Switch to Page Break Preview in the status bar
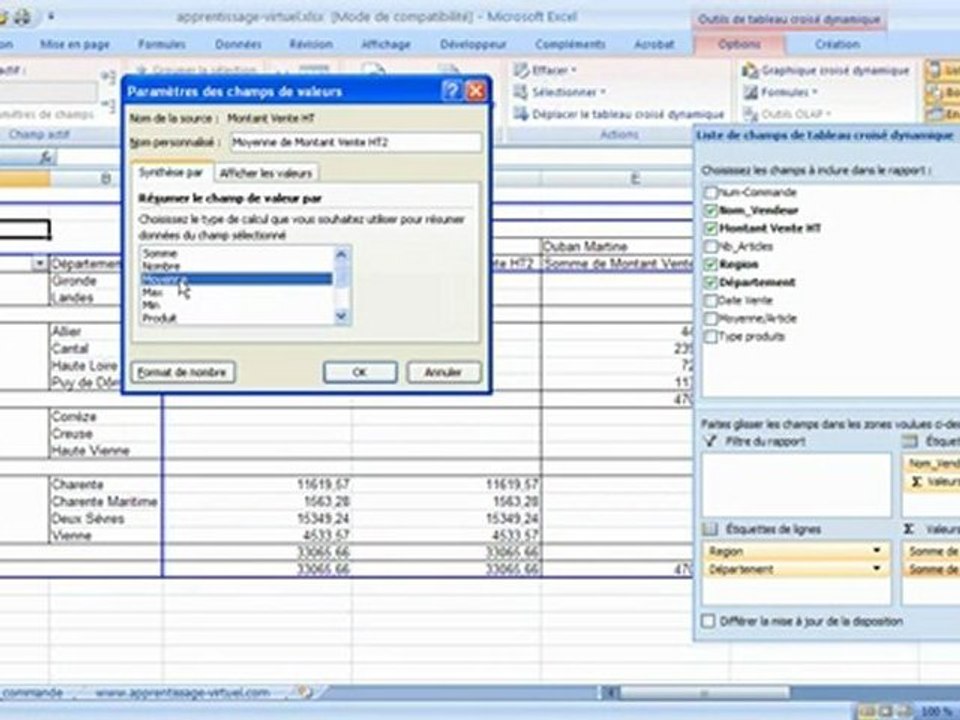 [x=902, y=711]
